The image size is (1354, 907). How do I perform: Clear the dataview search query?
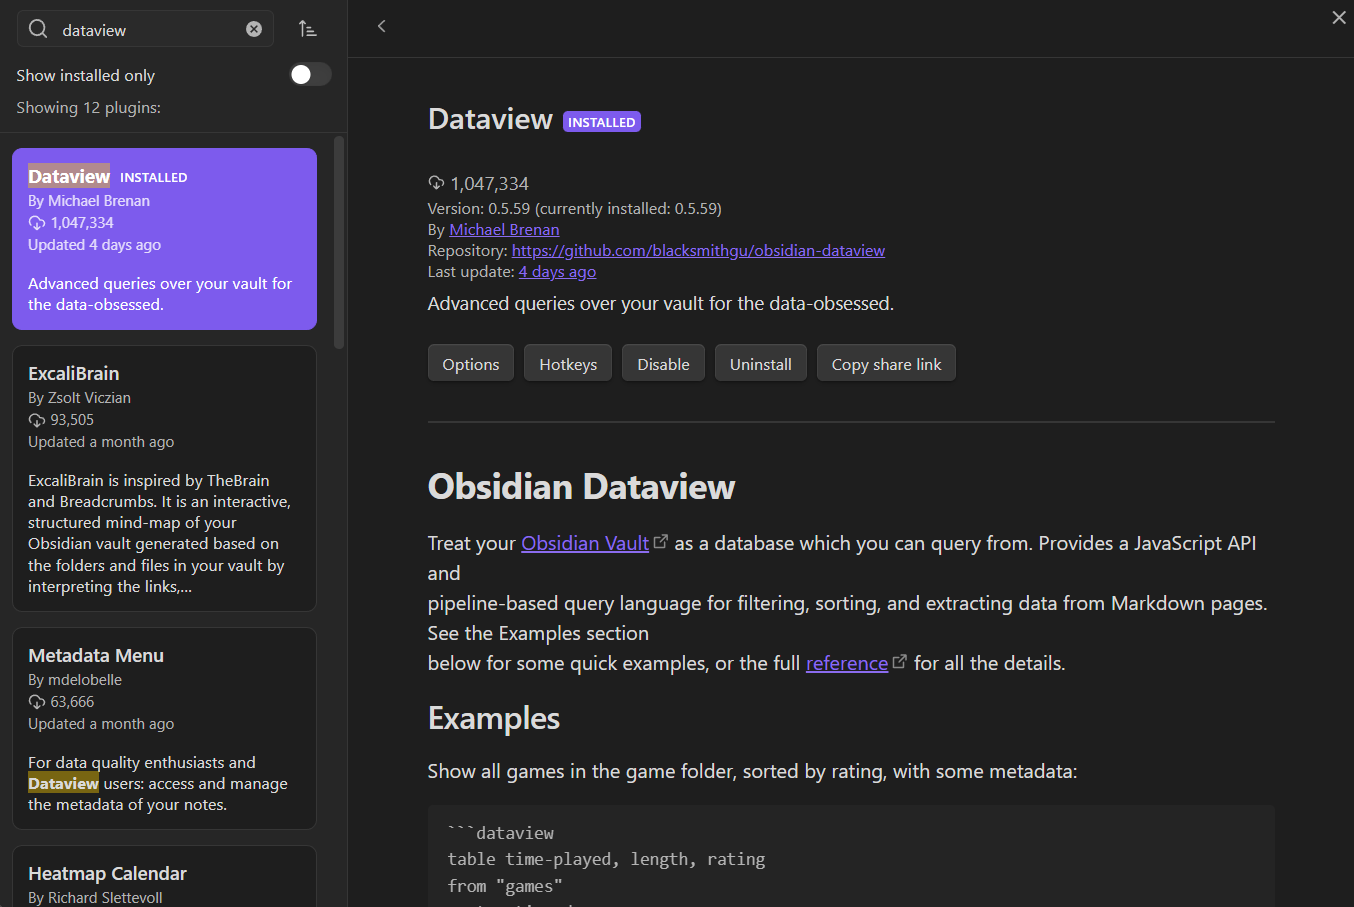253,28
